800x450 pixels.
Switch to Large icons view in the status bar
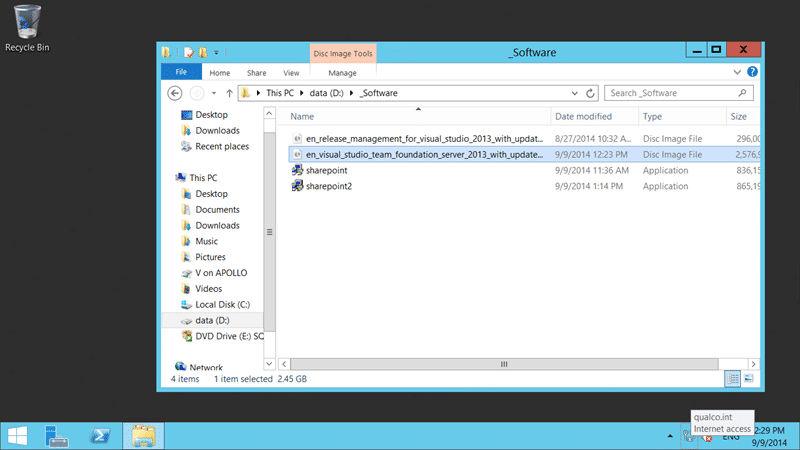[x=748, y=379]
